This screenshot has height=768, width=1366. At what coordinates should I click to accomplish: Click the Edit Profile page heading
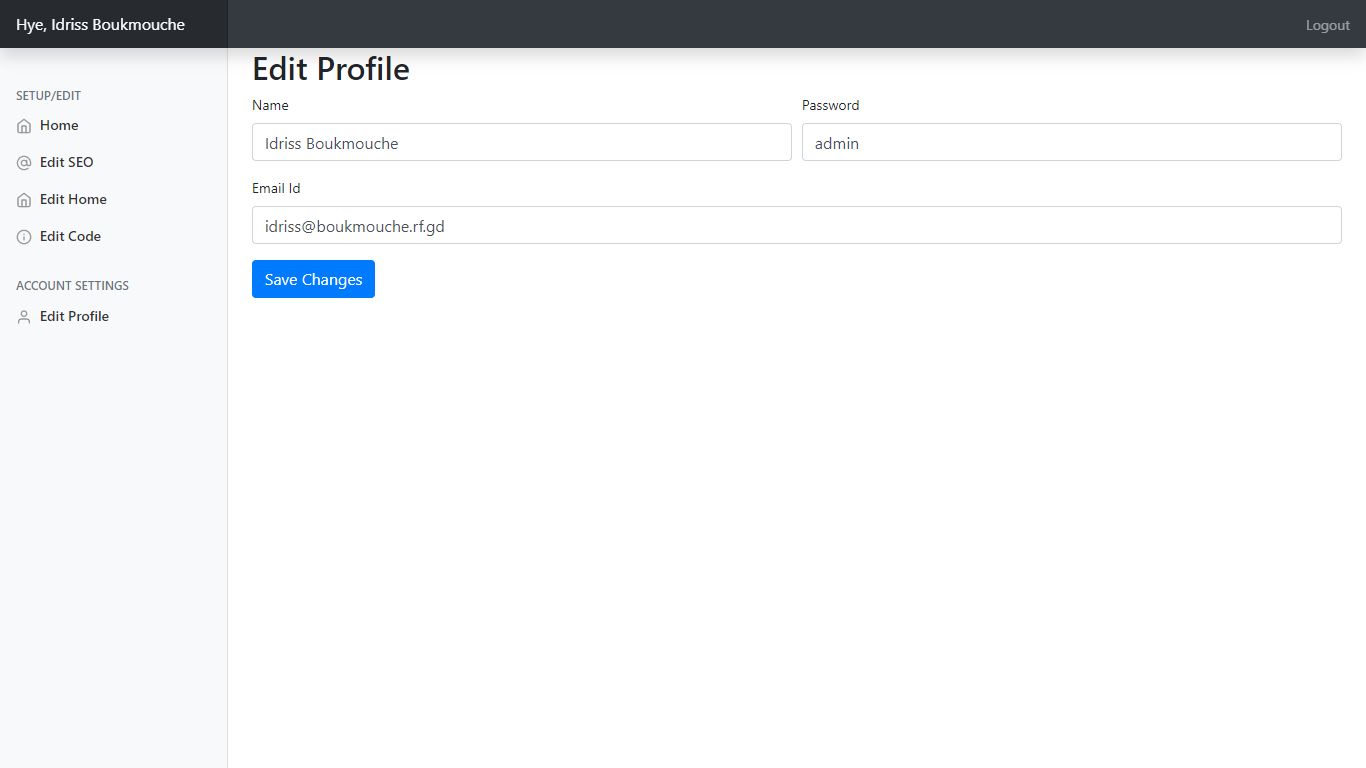coord(330,69)
